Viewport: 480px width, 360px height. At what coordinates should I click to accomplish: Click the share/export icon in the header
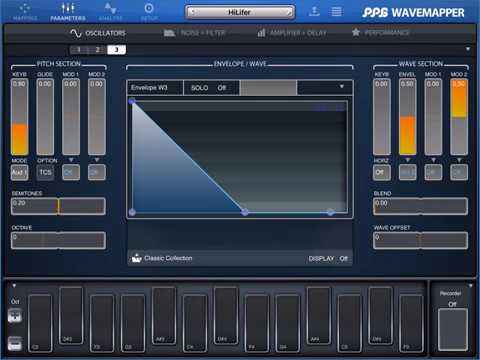[314, 11]
